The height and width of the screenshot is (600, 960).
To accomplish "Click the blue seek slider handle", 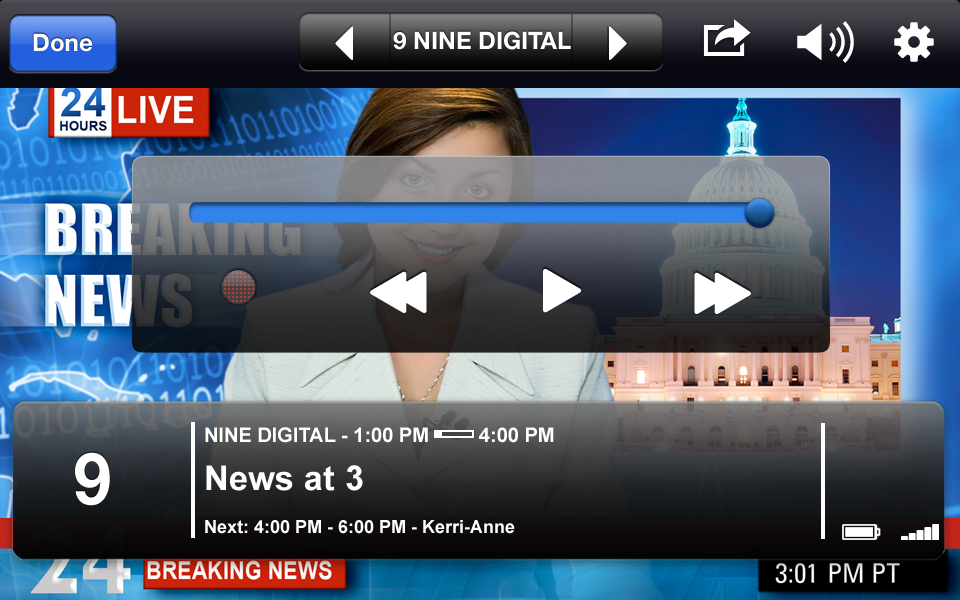I will (759, 213).
